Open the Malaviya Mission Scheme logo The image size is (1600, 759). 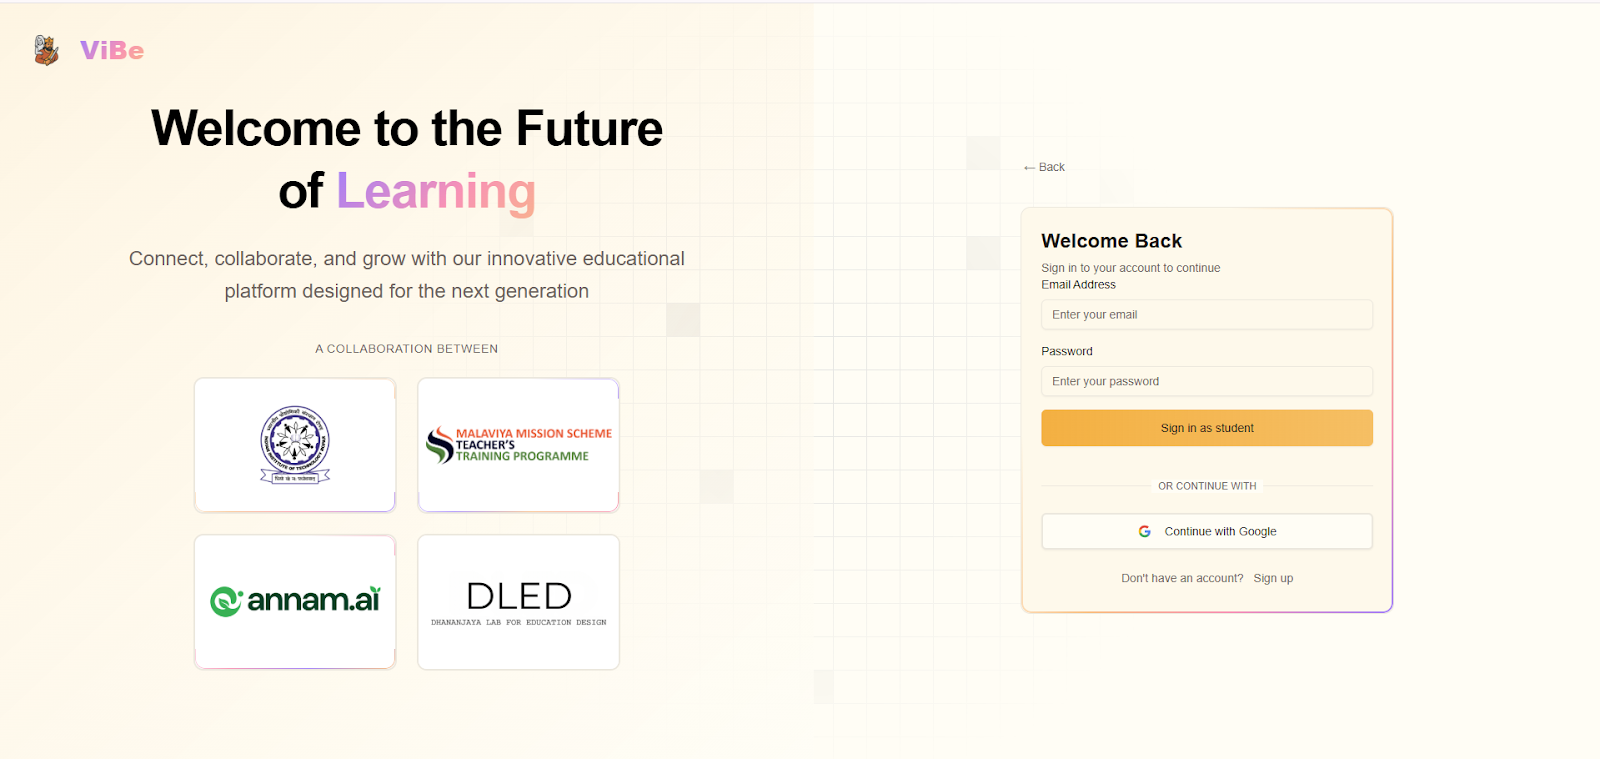coord(517,444)
